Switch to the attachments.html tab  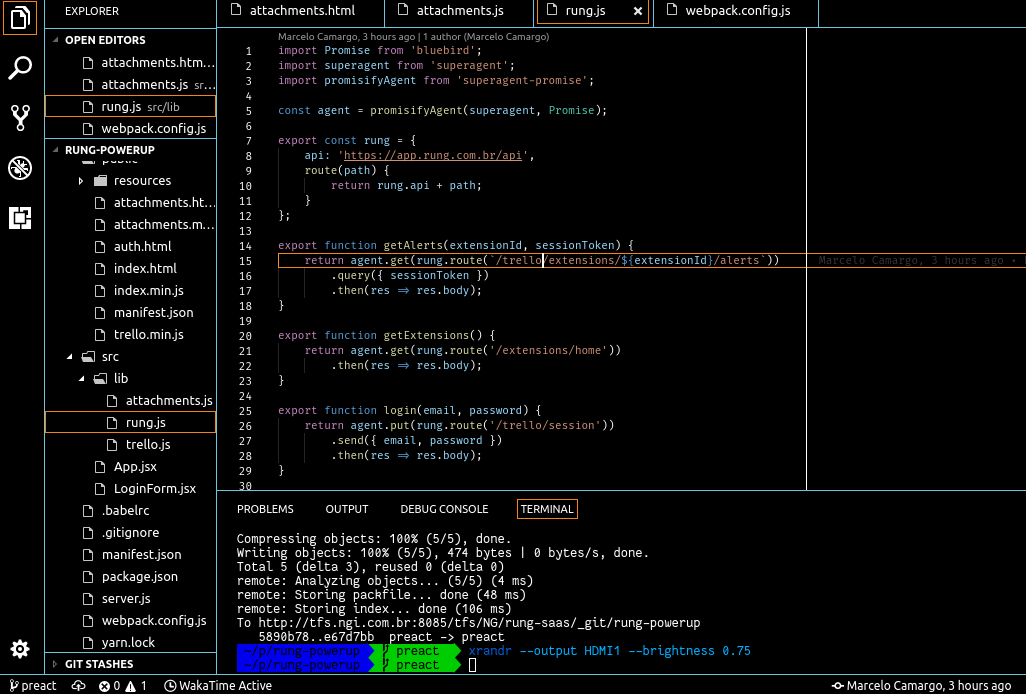(300, 11)
